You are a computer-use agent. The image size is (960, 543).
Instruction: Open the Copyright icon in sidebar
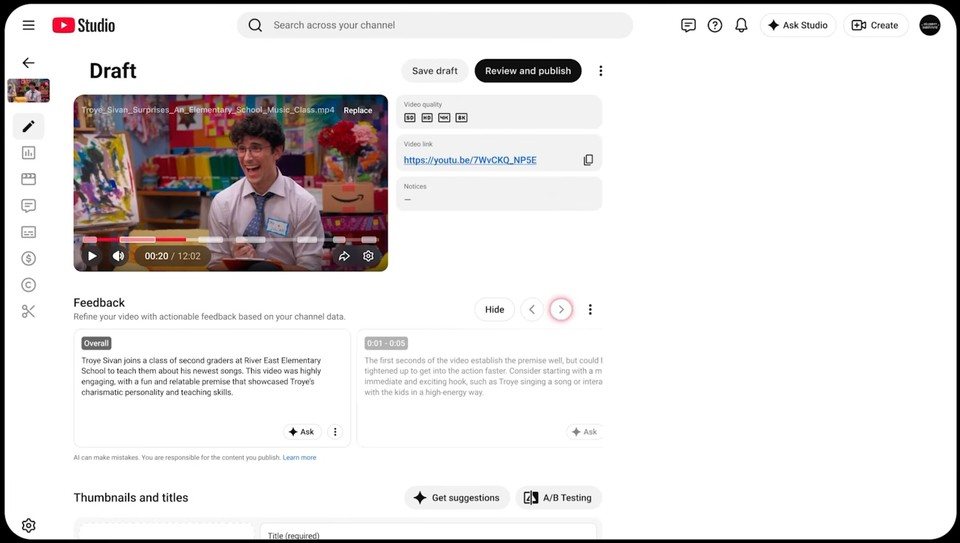click(28, 285)
